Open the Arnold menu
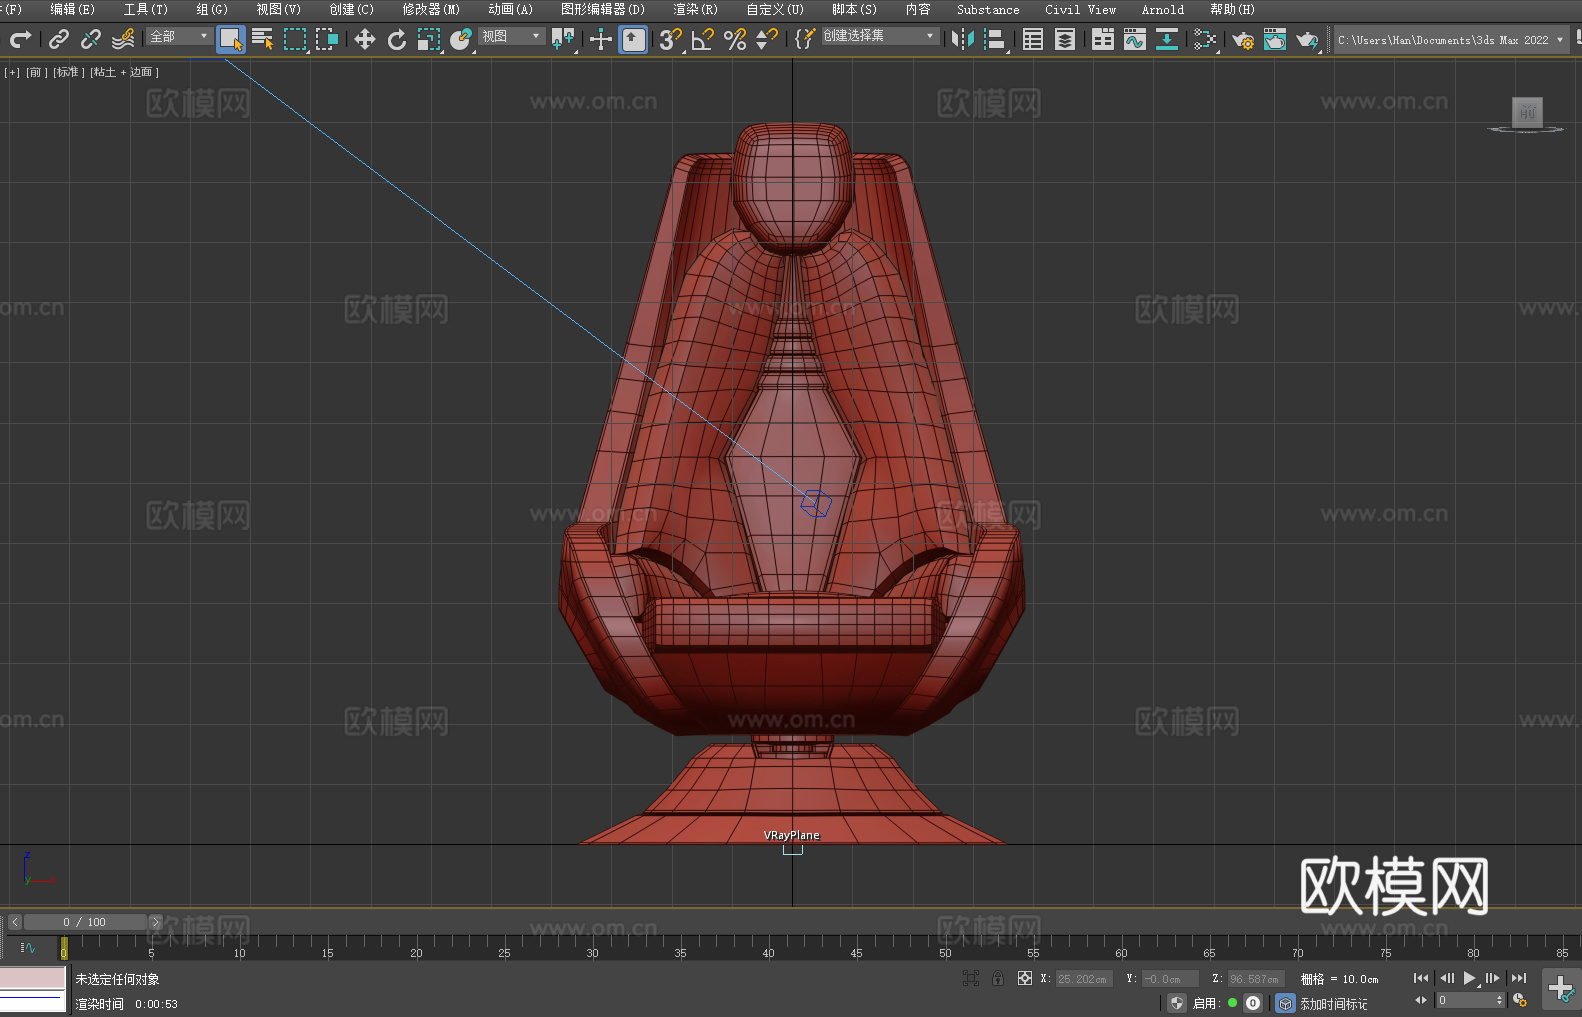The width and height of the screenshot is (1582, 1017). 1162,9
